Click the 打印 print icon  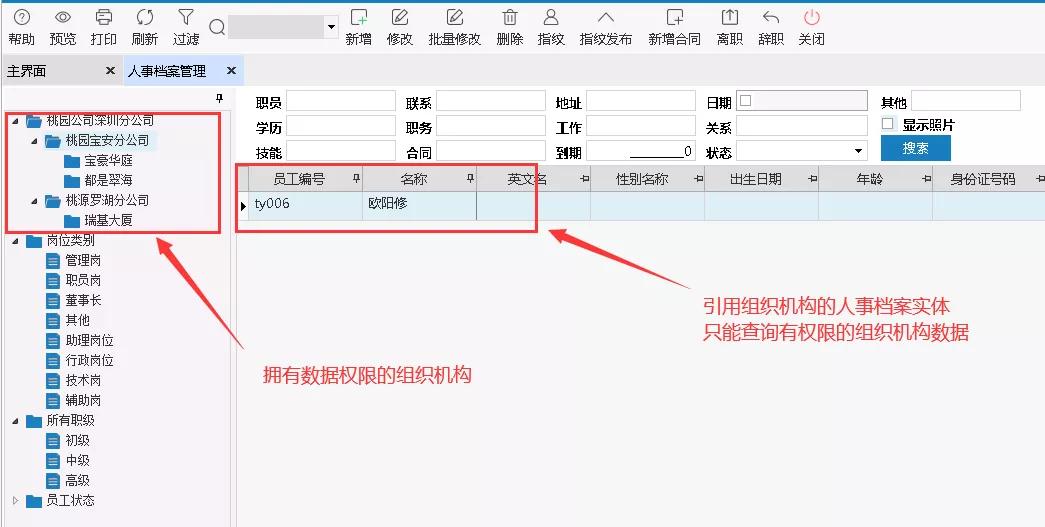point(103,17)
